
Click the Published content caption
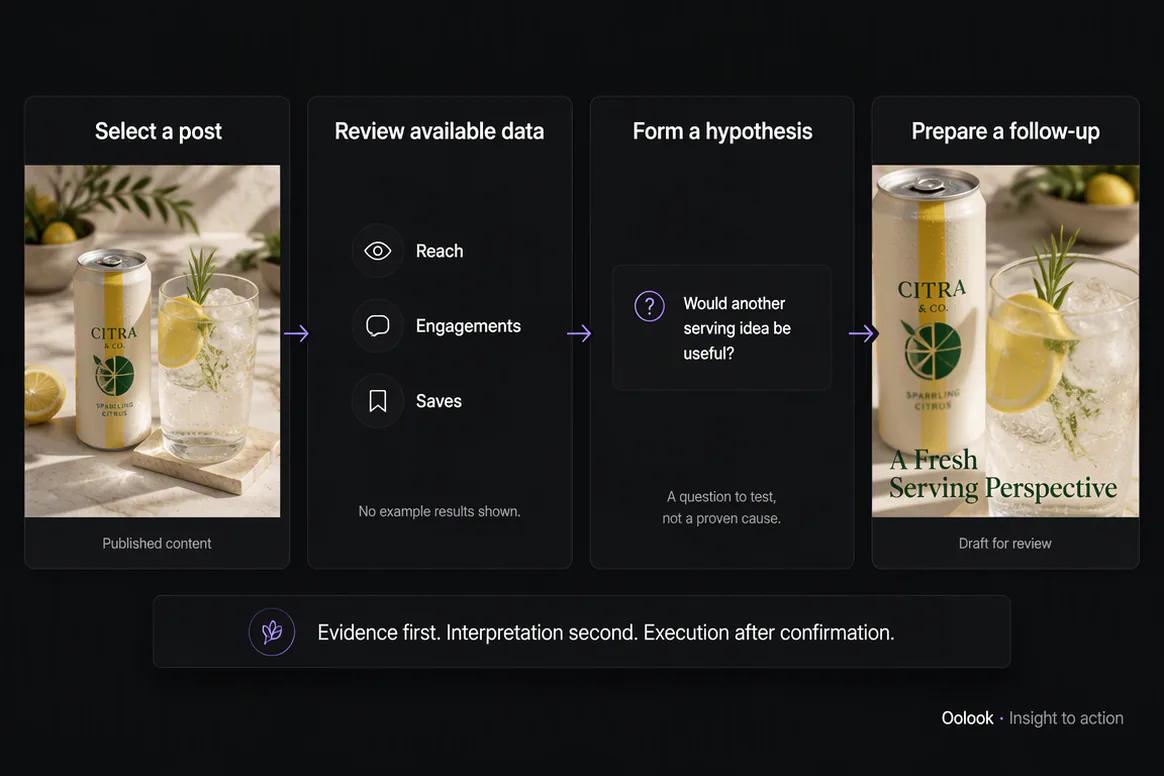[157, 544]
